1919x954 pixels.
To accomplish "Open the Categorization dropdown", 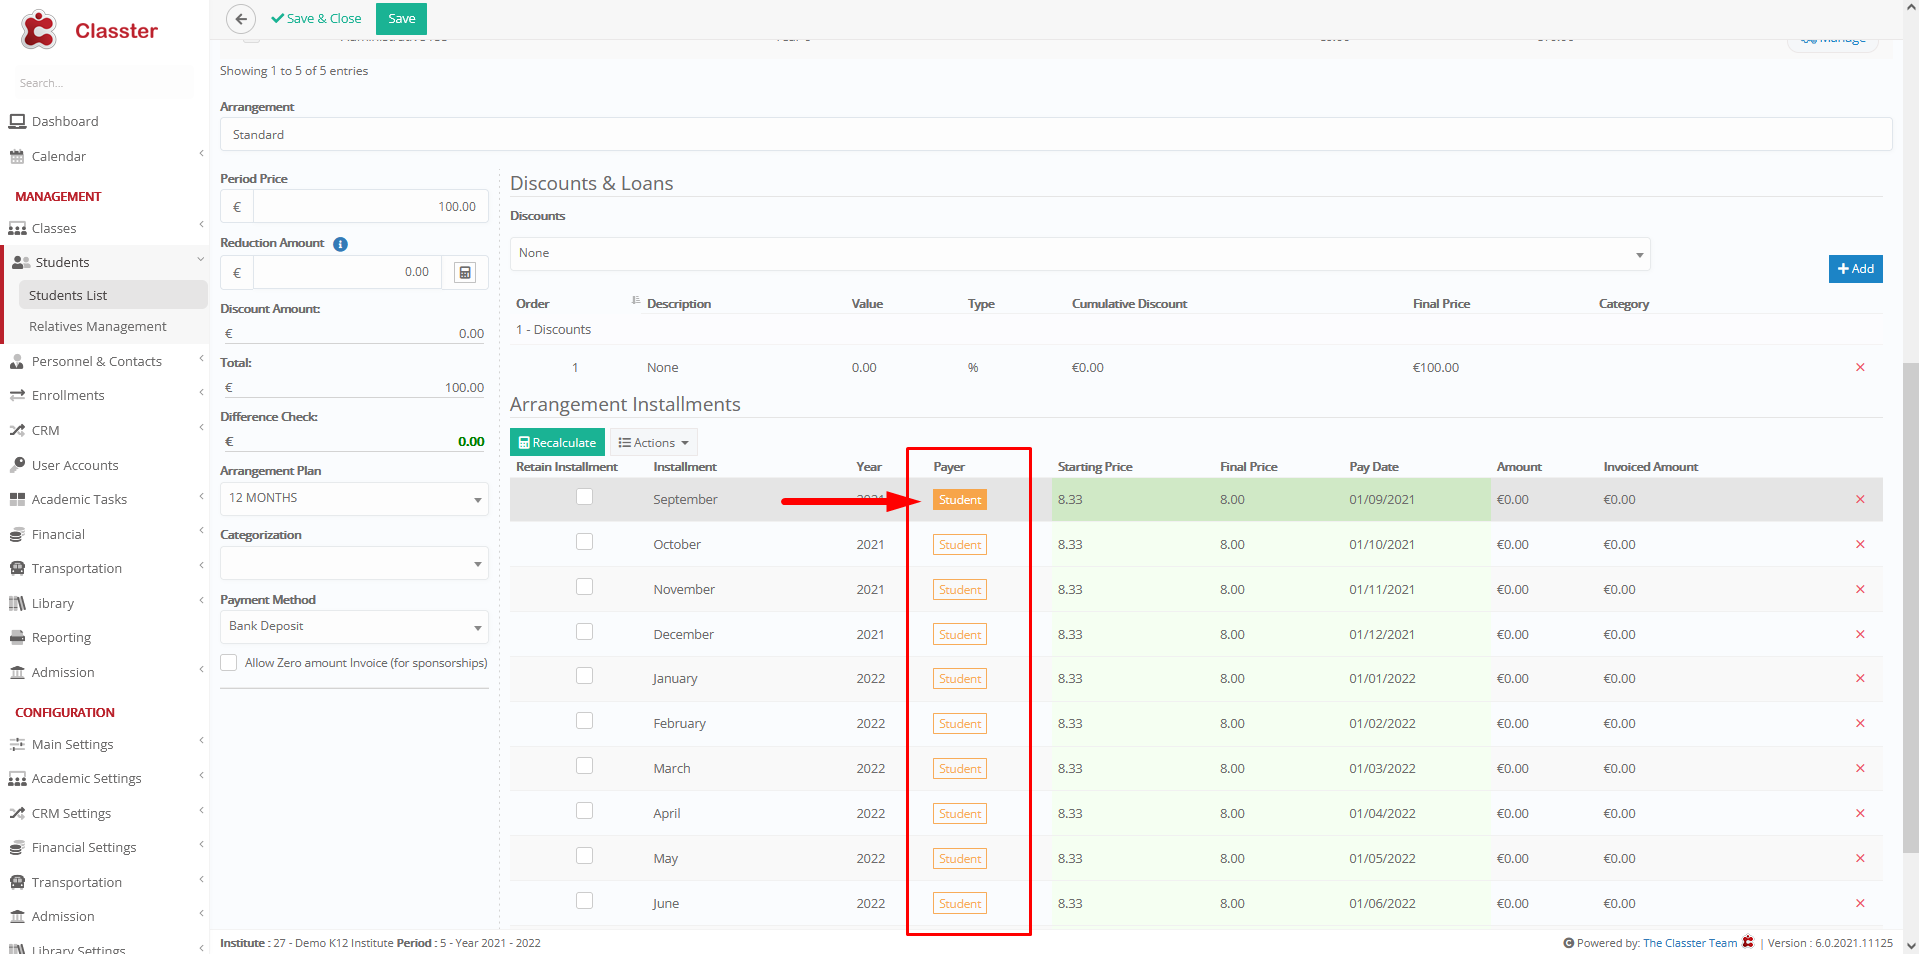I will pyautogui.click(x=354, y=563).
